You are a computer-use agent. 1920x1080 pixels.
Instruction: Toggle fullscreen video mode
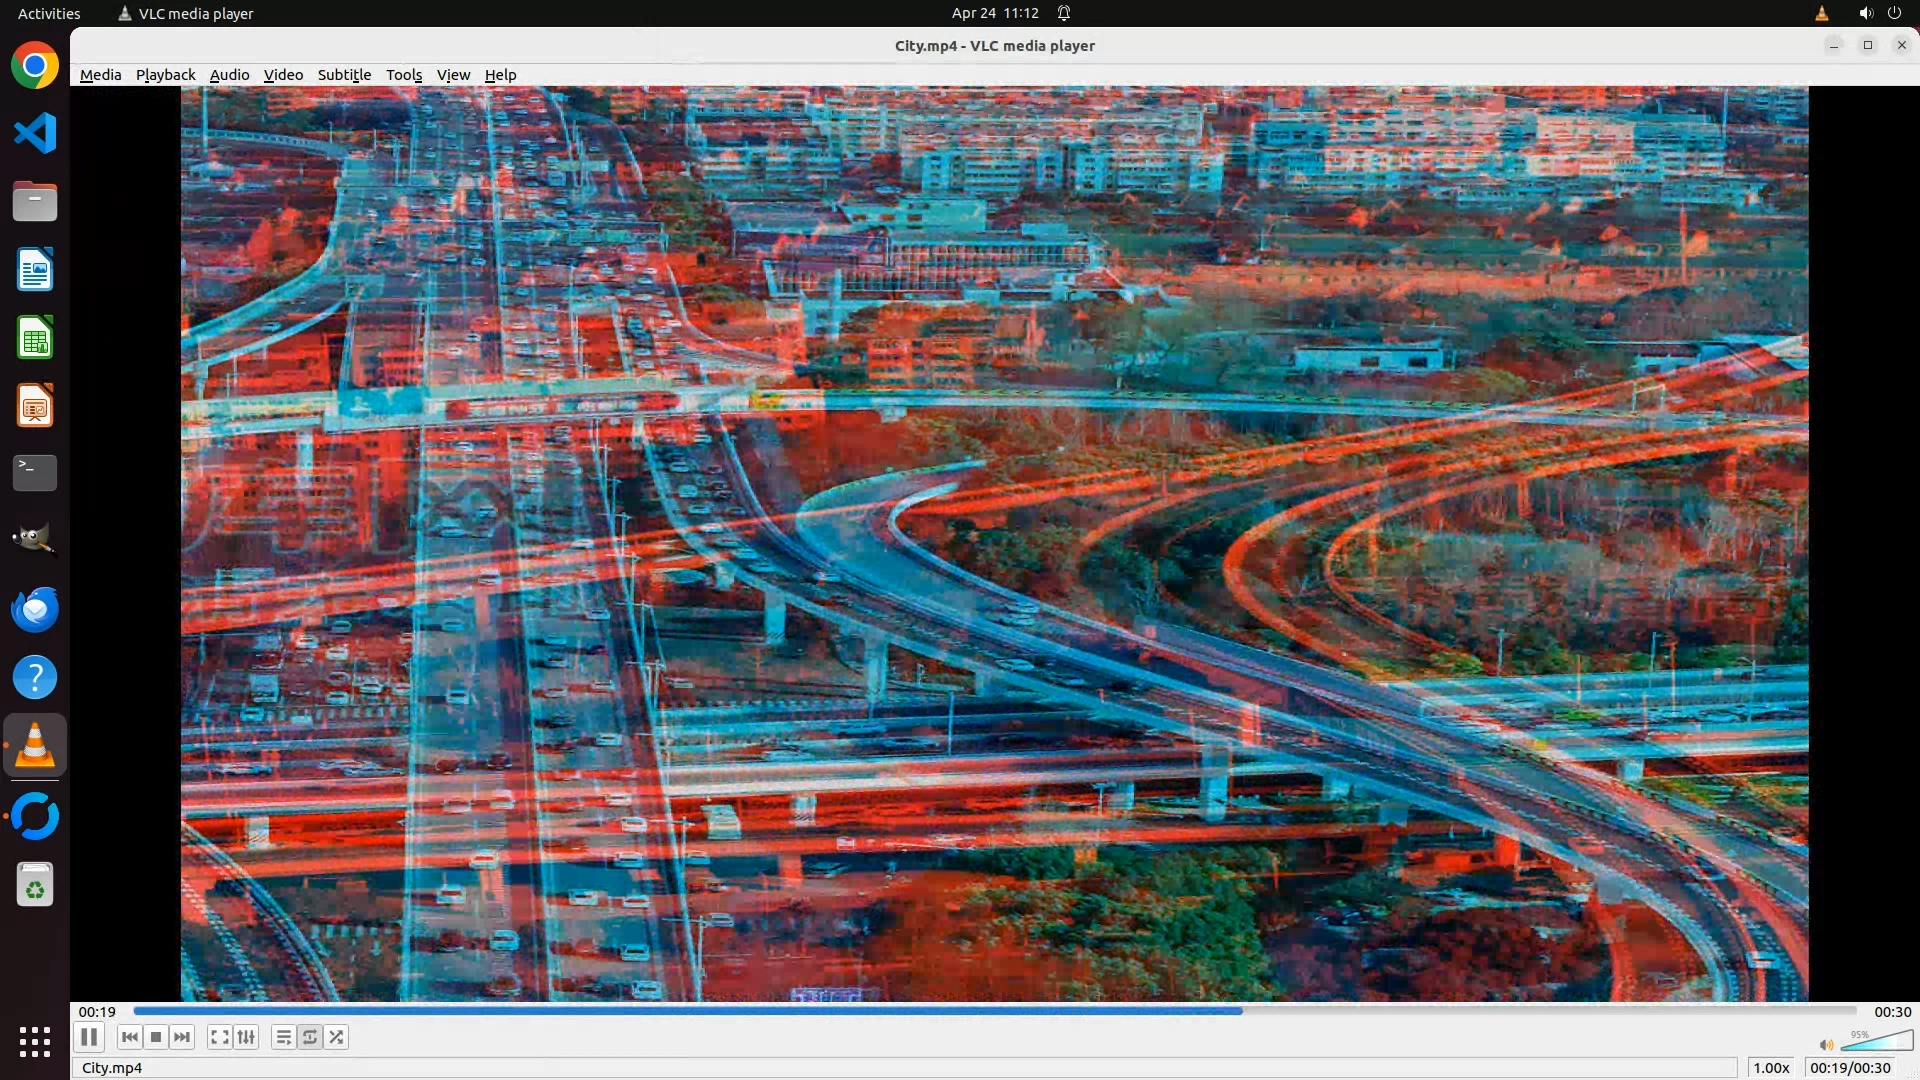(219, 1037)
